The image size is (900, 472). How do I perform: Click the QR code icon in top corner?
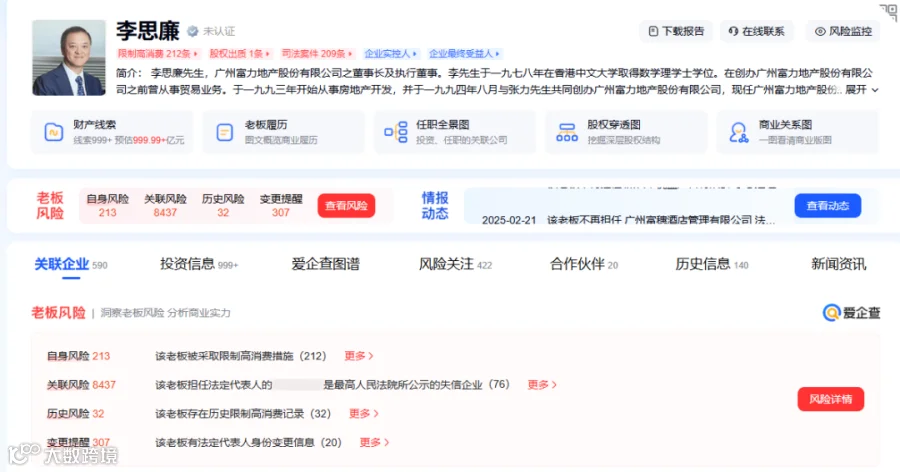pos(888,12)
